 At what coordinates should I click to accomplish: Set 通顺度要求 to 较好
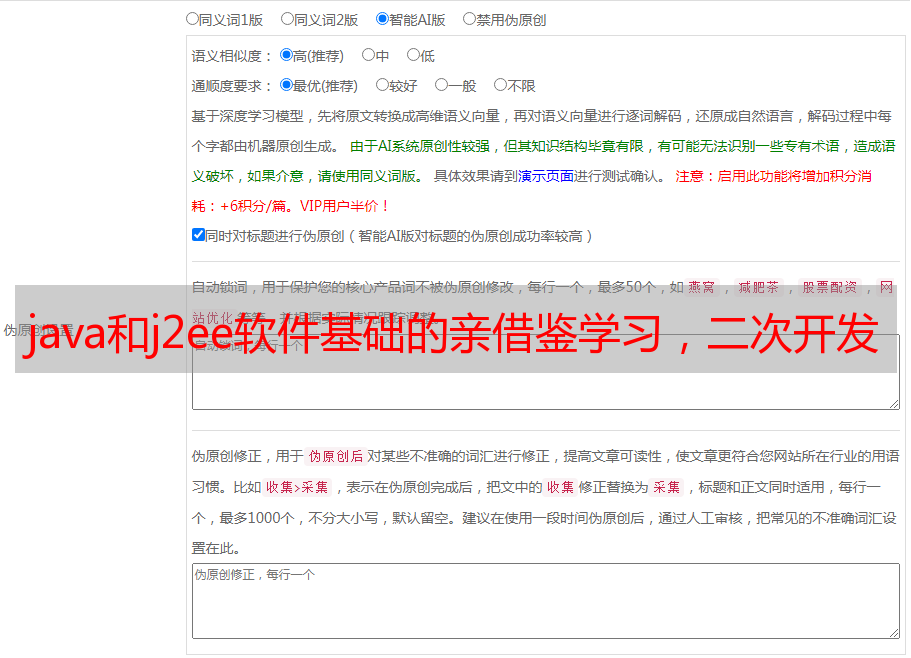tap(382, 85)
